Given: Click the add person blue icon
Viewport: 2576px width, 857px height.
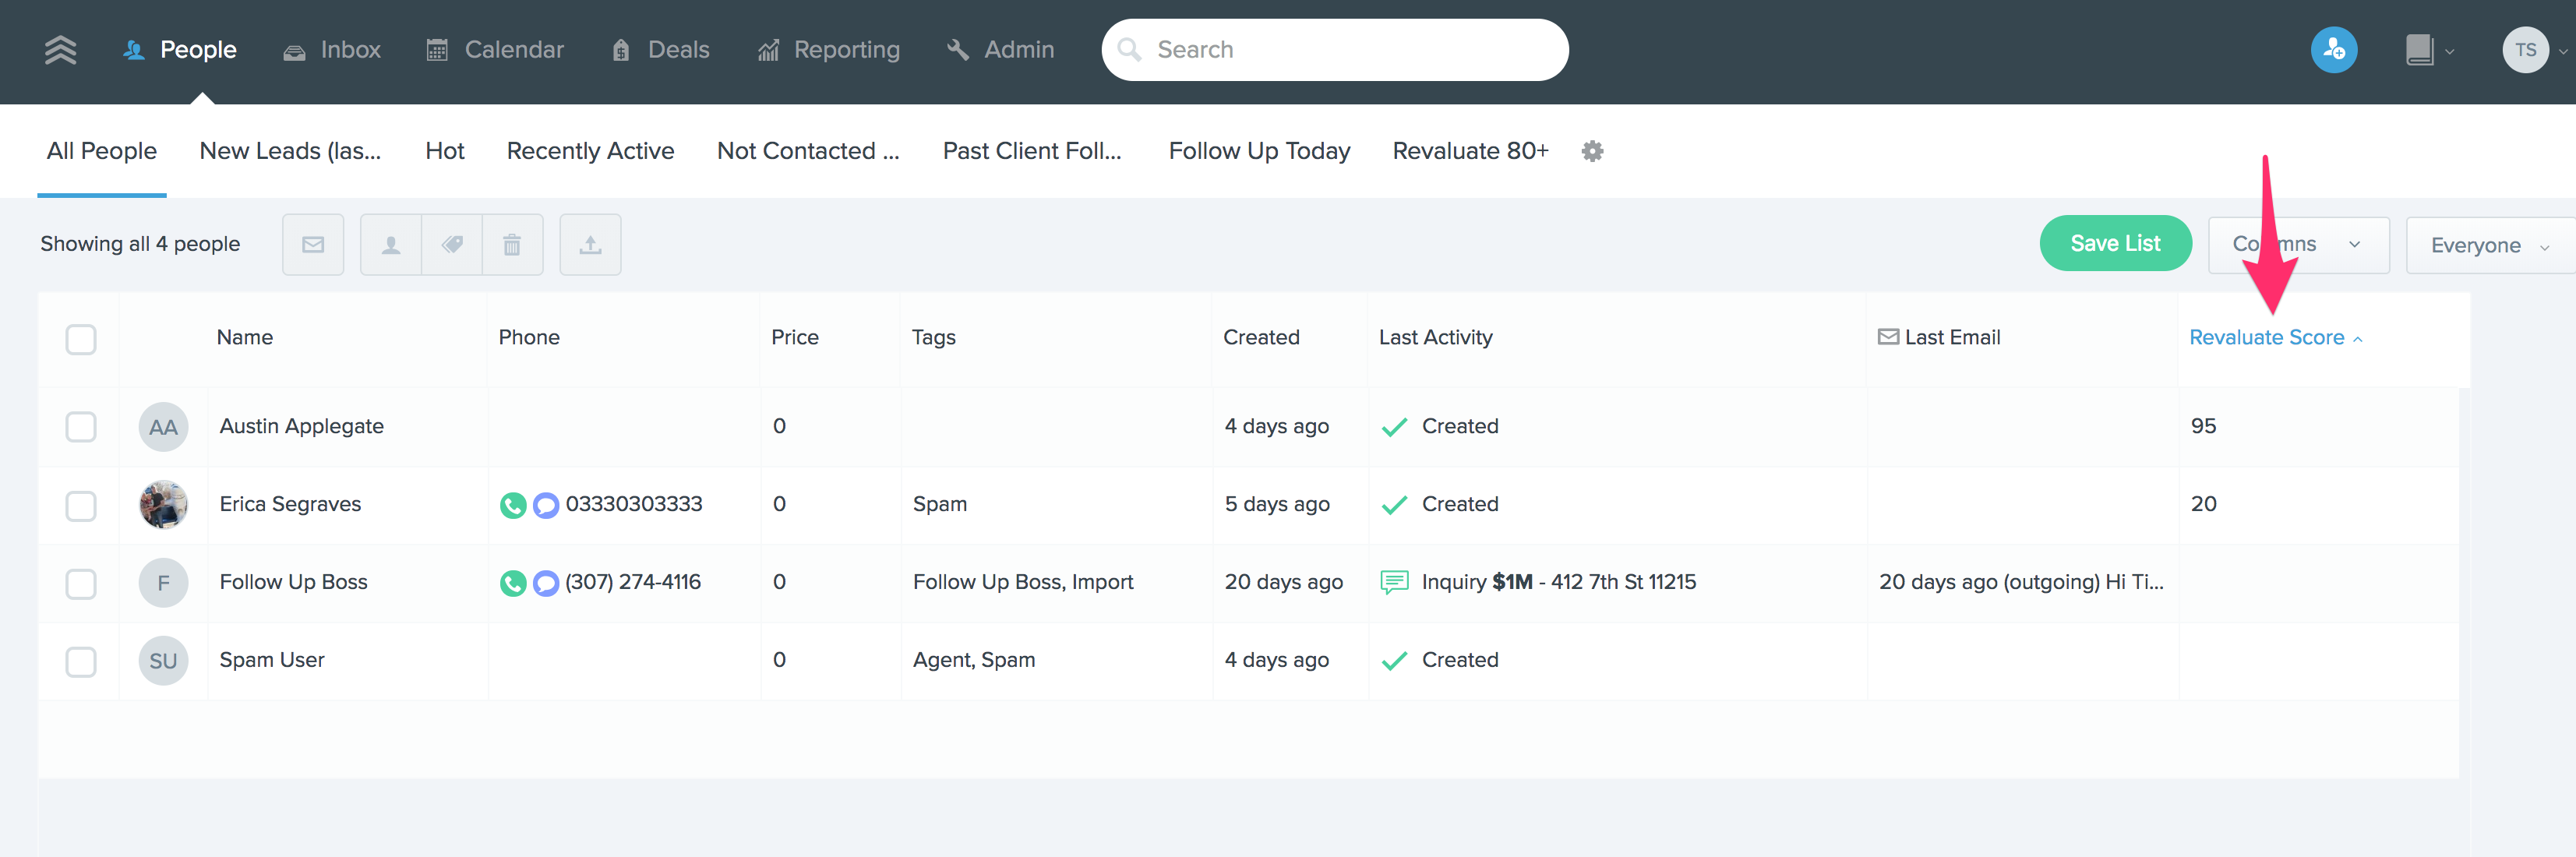Looking at the screenshot, I should (x=2333, y=50).
